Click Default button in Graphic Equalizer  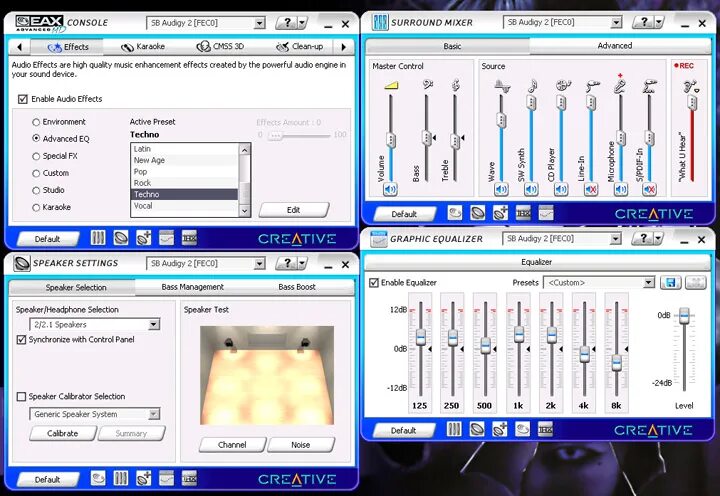(x=404, y=431)
